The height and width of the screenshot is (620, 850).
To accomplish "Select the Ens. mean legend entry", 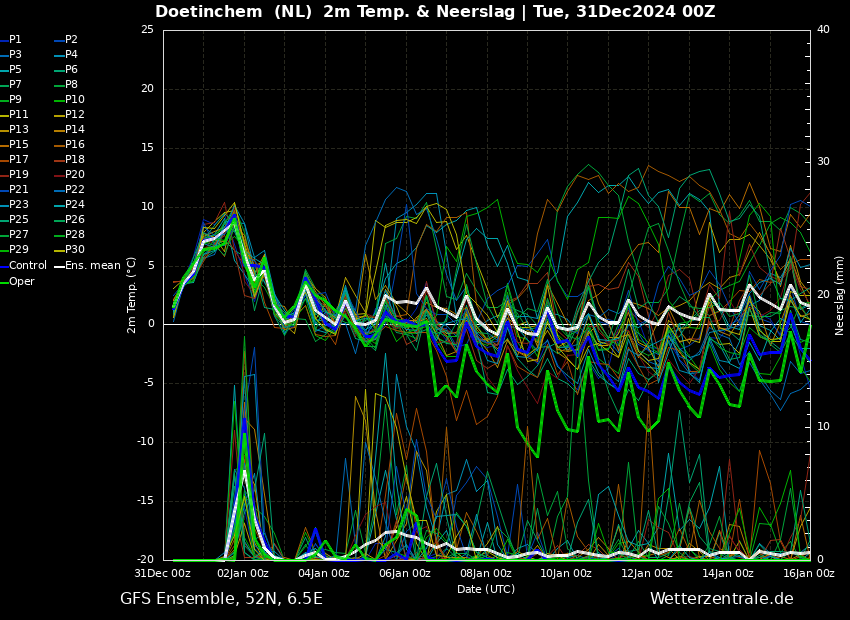I will (92, 265).
